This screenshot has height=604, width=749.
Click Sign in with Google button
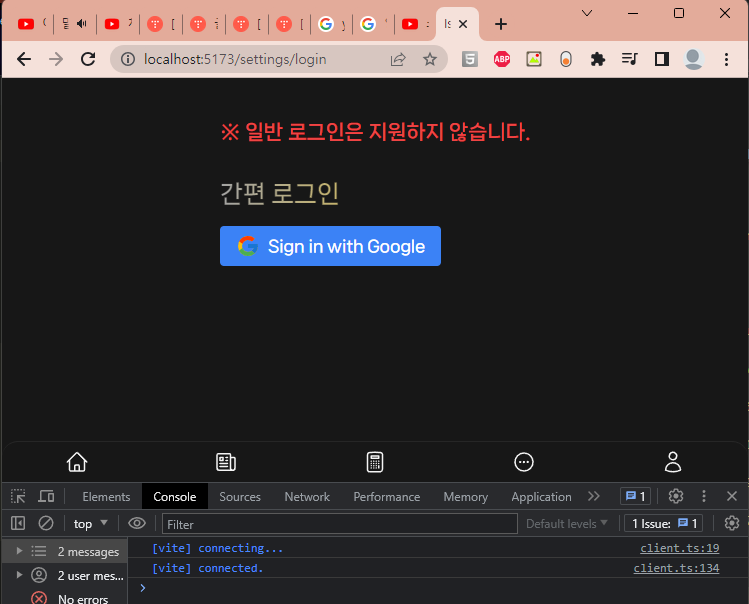pyautogui.click(x=330, y=246)
